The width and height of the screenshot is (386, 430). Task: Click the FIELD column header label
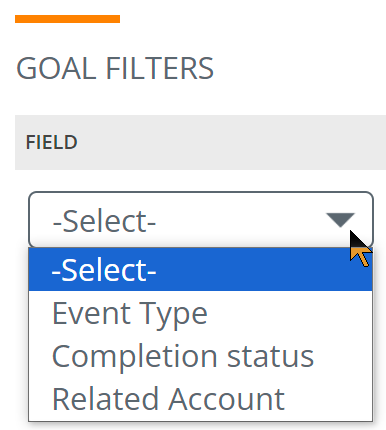(x=52, y=142)
